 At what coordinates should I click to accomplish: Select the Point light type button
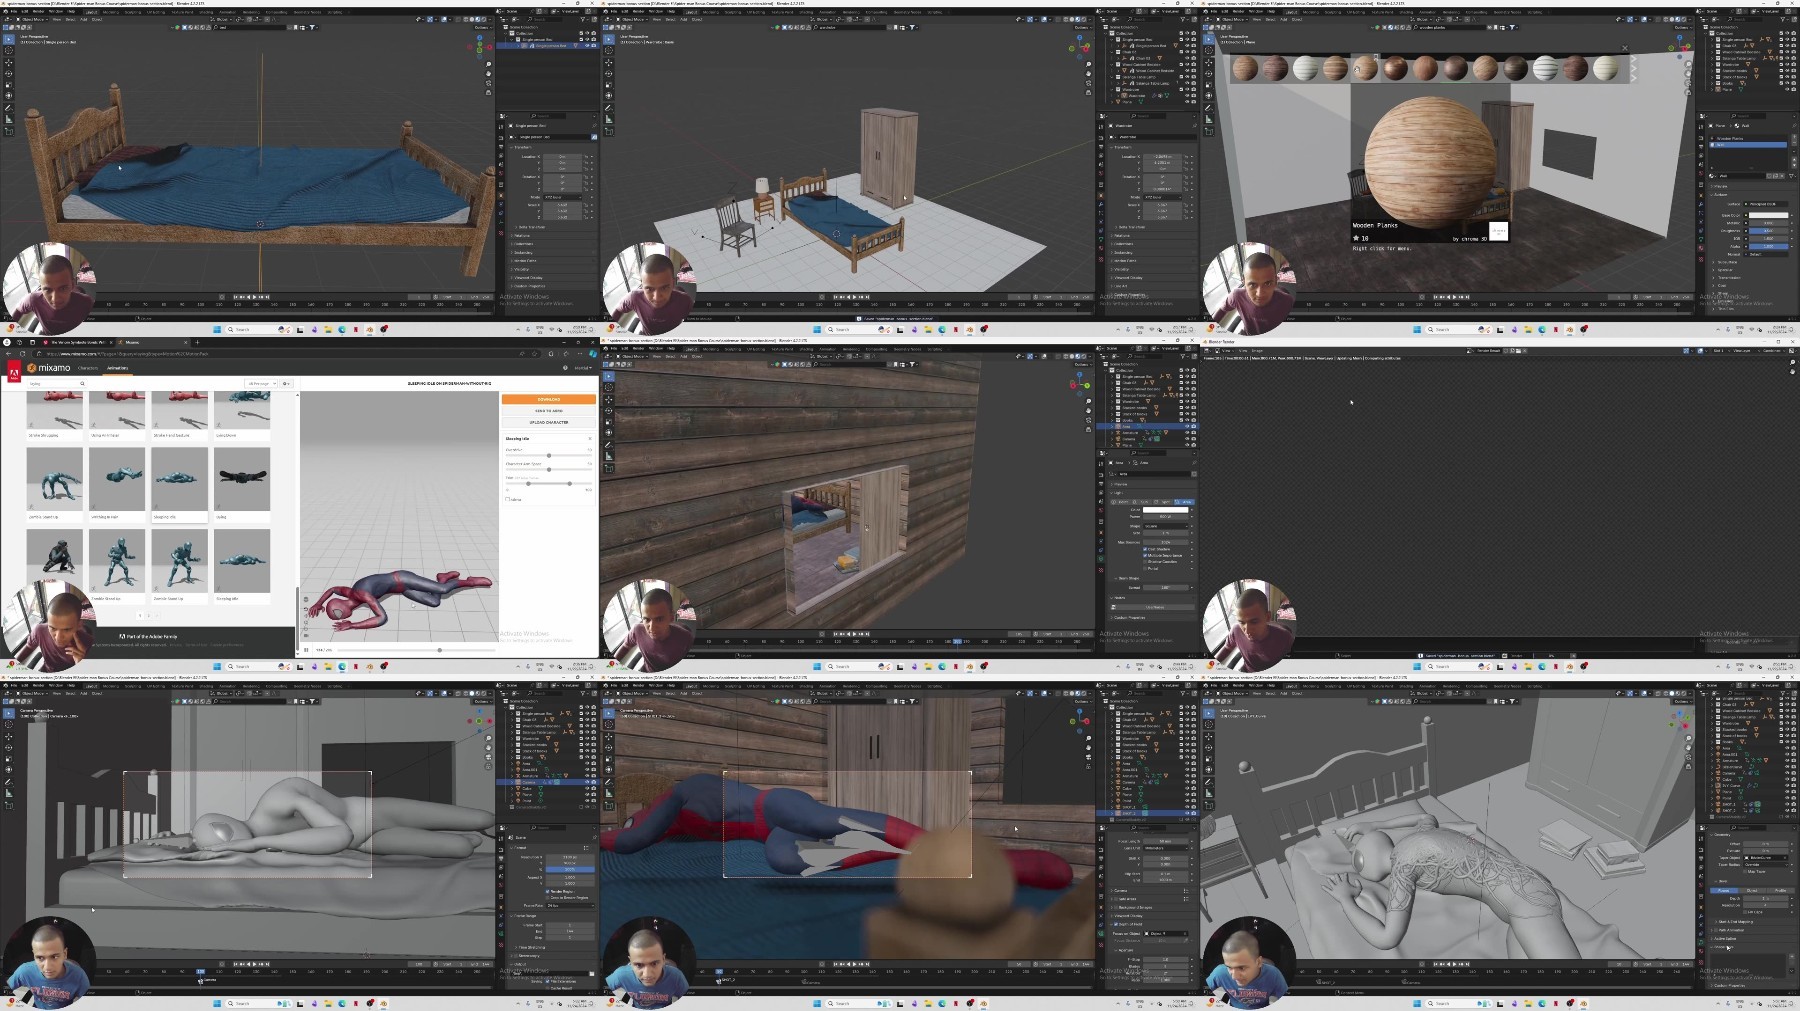[x=1120, y=502]
